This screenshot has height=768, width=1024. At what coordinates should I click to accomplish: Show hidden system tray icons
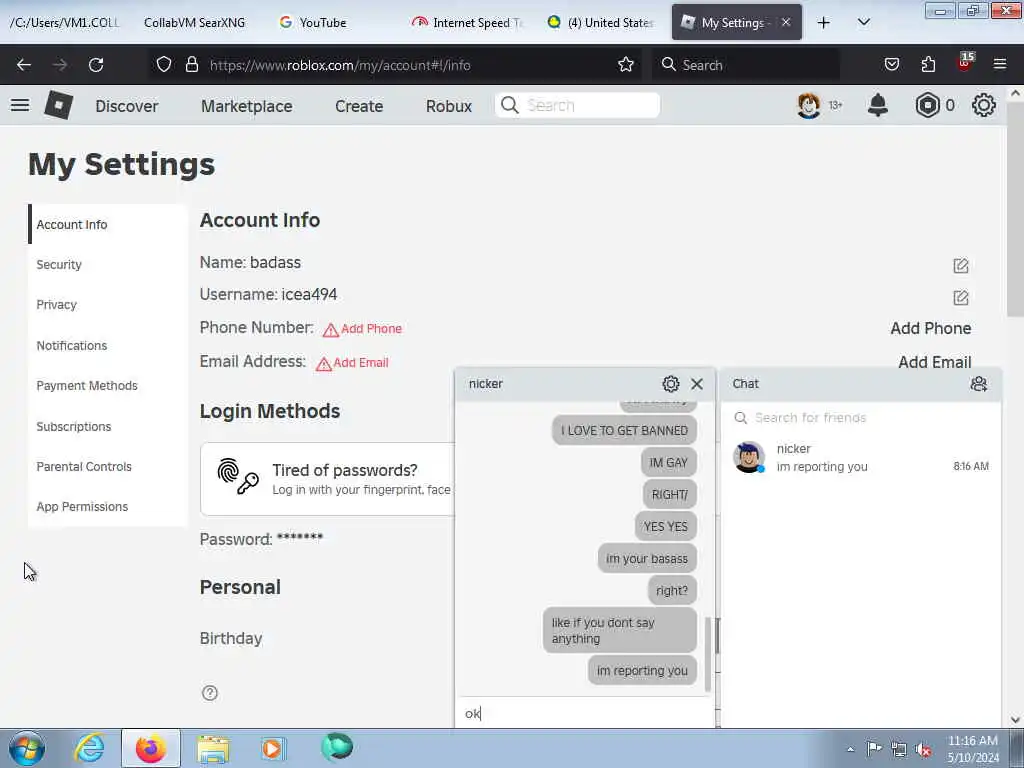tap(850, 750)
